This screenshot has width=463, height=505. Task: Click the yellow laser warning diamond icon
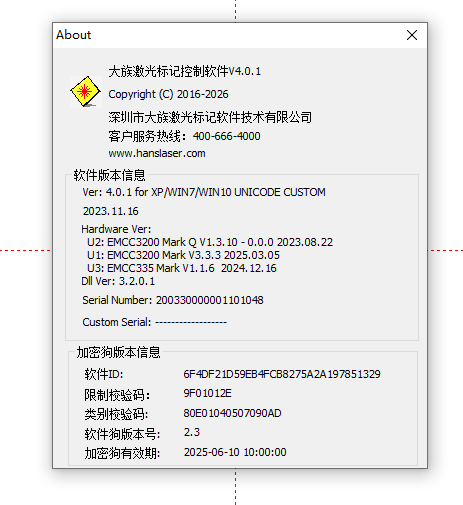tap(86, 92)
